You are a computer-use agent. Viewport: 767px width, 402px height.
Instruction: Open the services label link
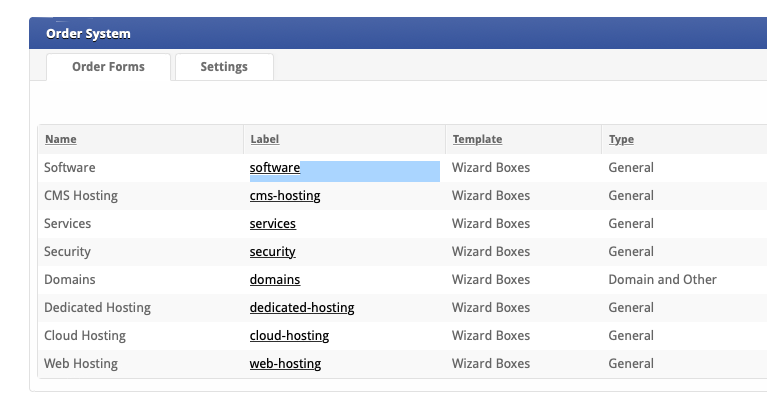click(273, 223)
